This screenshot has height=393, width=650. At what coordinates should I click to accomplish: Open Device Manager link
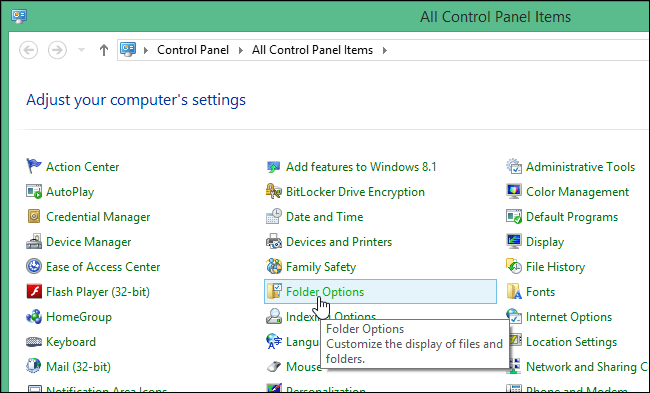coord(89,242)
